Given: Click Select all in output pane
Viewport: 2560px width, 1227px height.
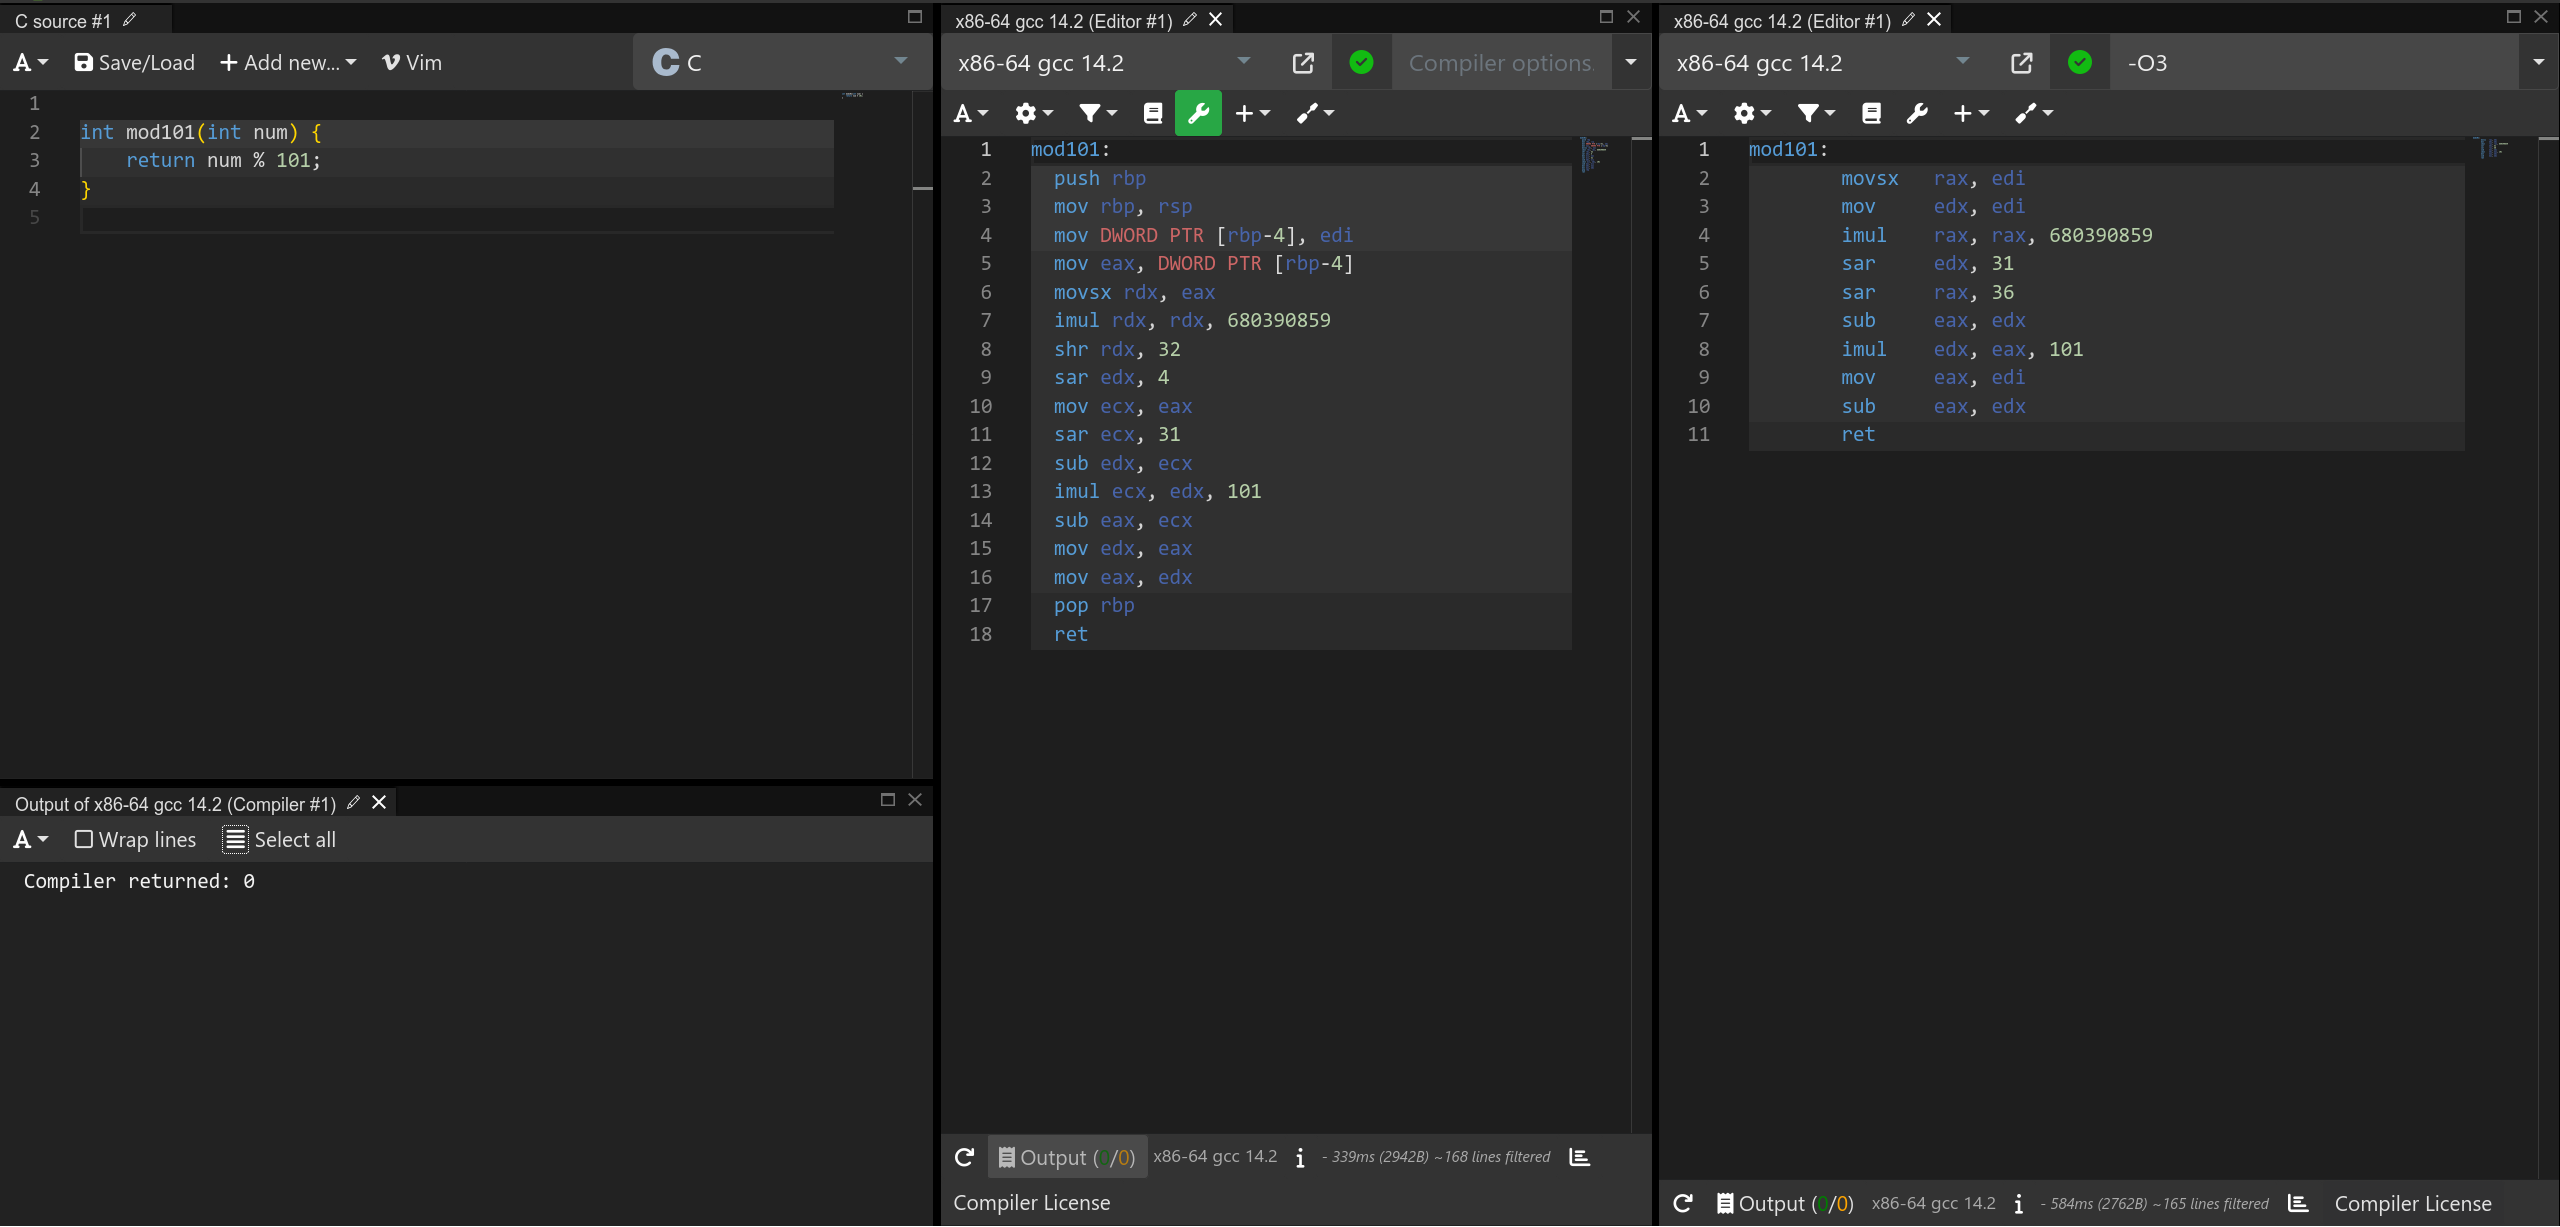Looking at the screenshot, I should (280, 840).
